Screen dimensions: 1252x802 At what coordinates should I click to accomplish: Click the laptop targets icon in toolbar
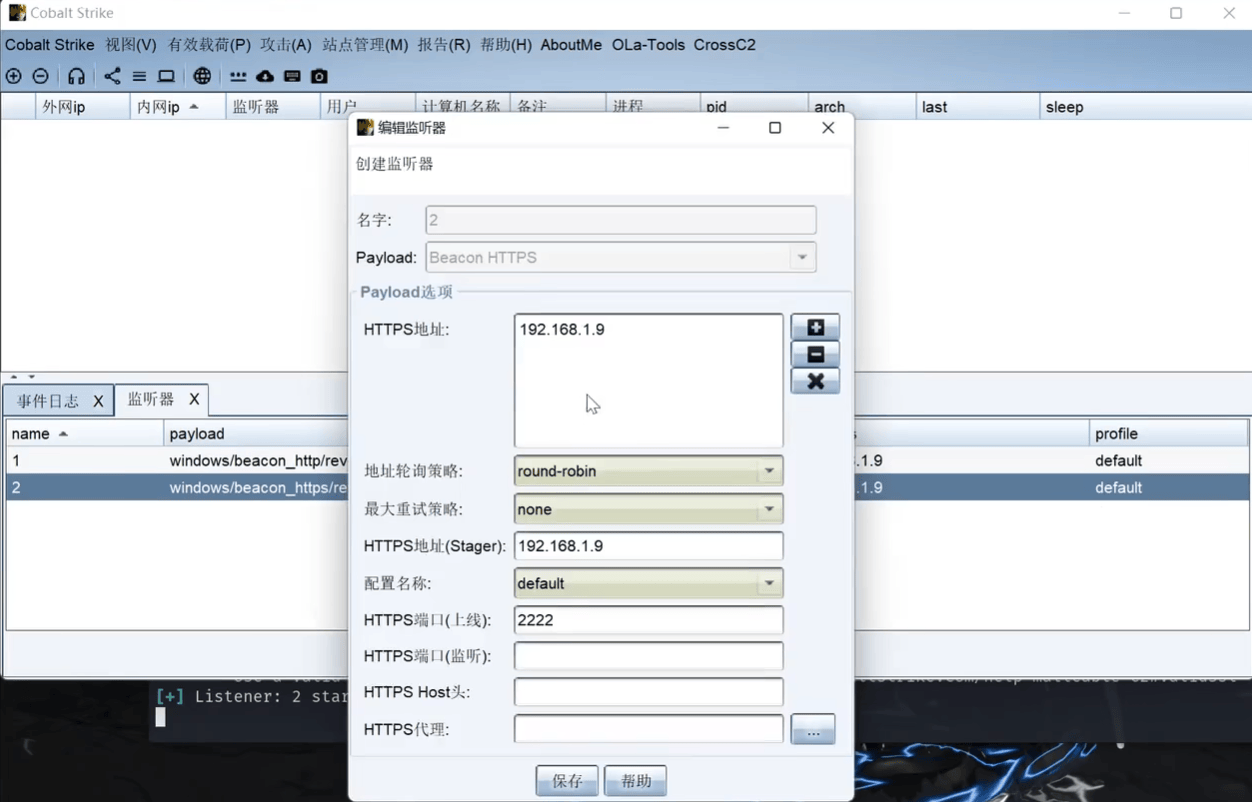[x=166, y=76]
